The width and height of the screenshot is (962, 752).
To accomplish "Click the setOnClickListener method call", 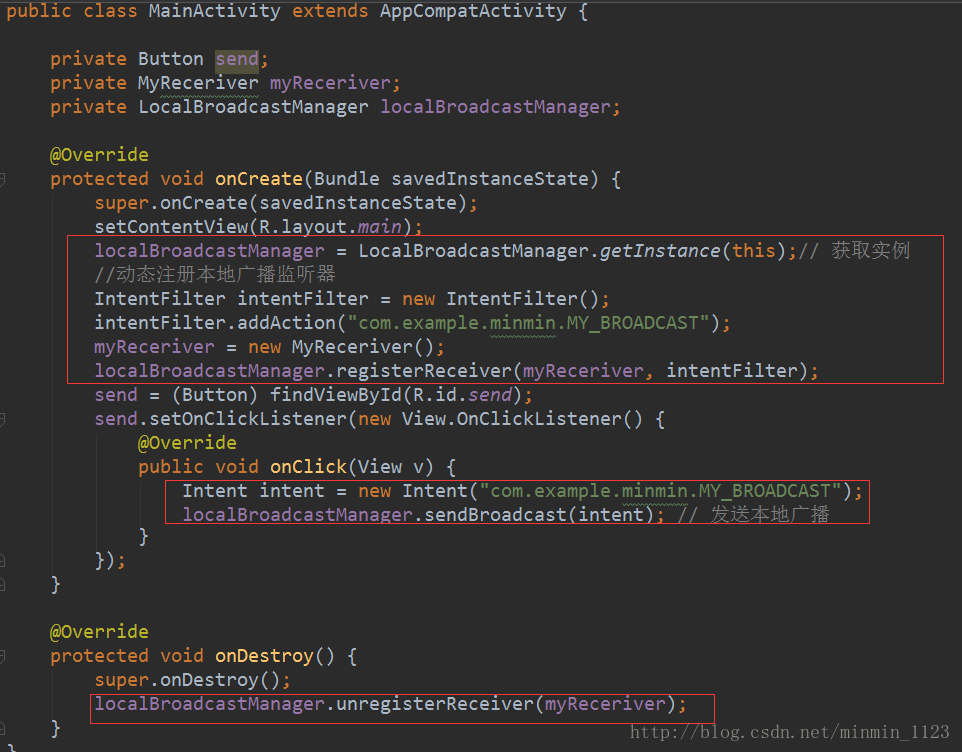I will [x=248, y=419].
